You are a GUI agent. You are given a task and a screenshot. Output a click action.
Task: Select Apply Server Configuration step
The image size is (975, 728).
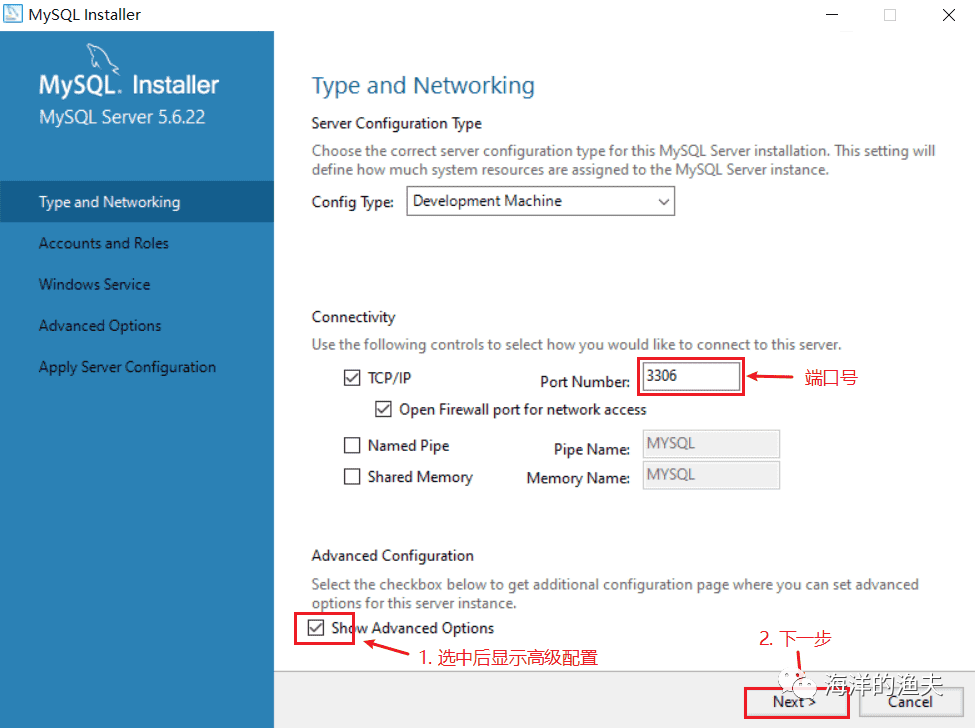tap(127, 367)
